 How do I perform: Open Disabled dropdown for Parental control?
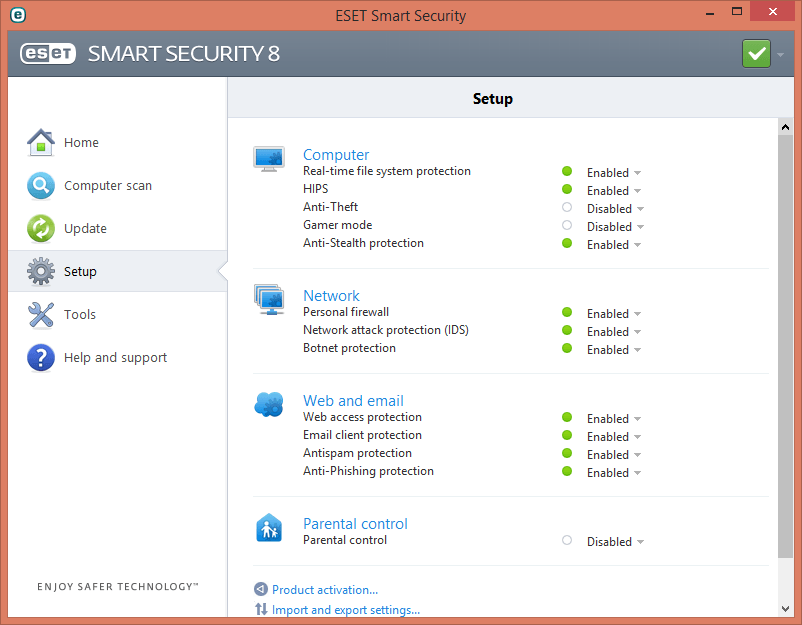click(x=615, y=542)
